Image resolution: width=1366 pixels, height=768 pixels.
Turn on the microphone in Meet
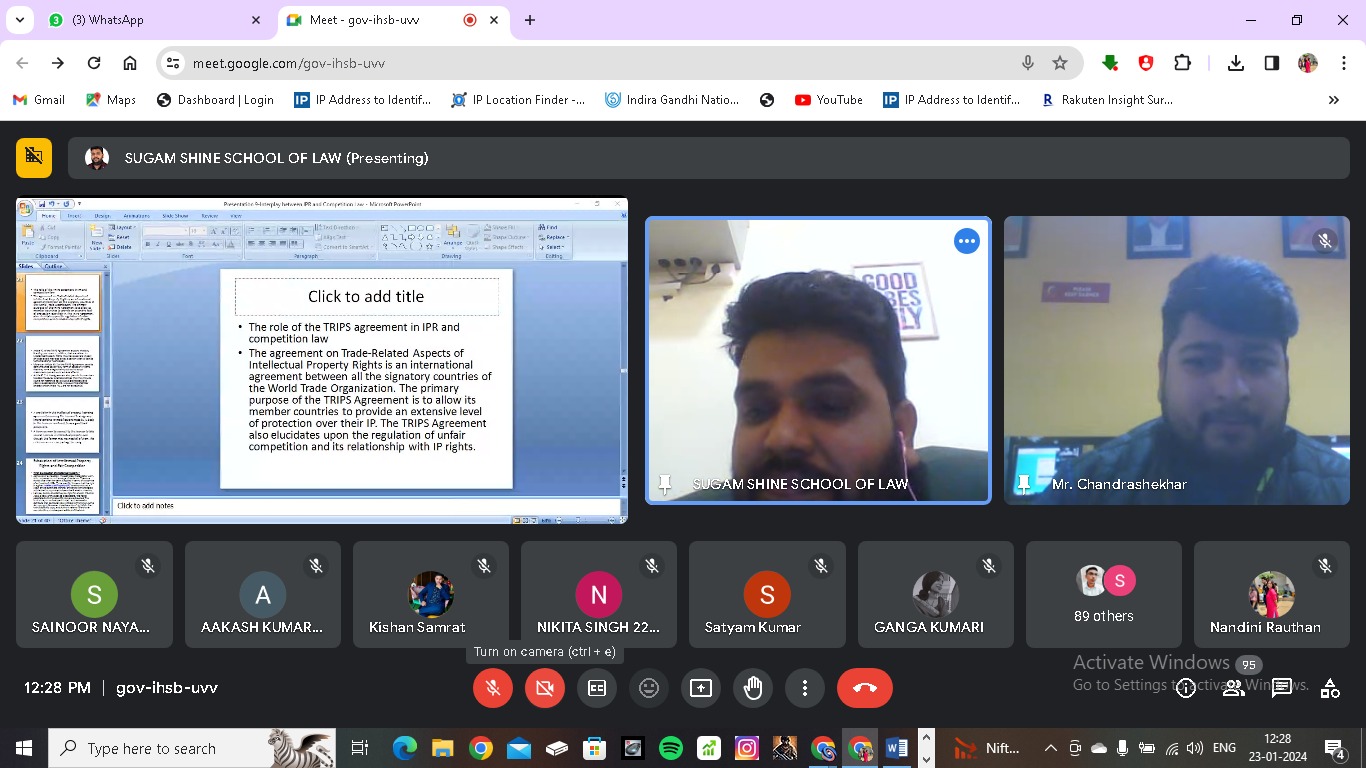click(x=492, y=688)
